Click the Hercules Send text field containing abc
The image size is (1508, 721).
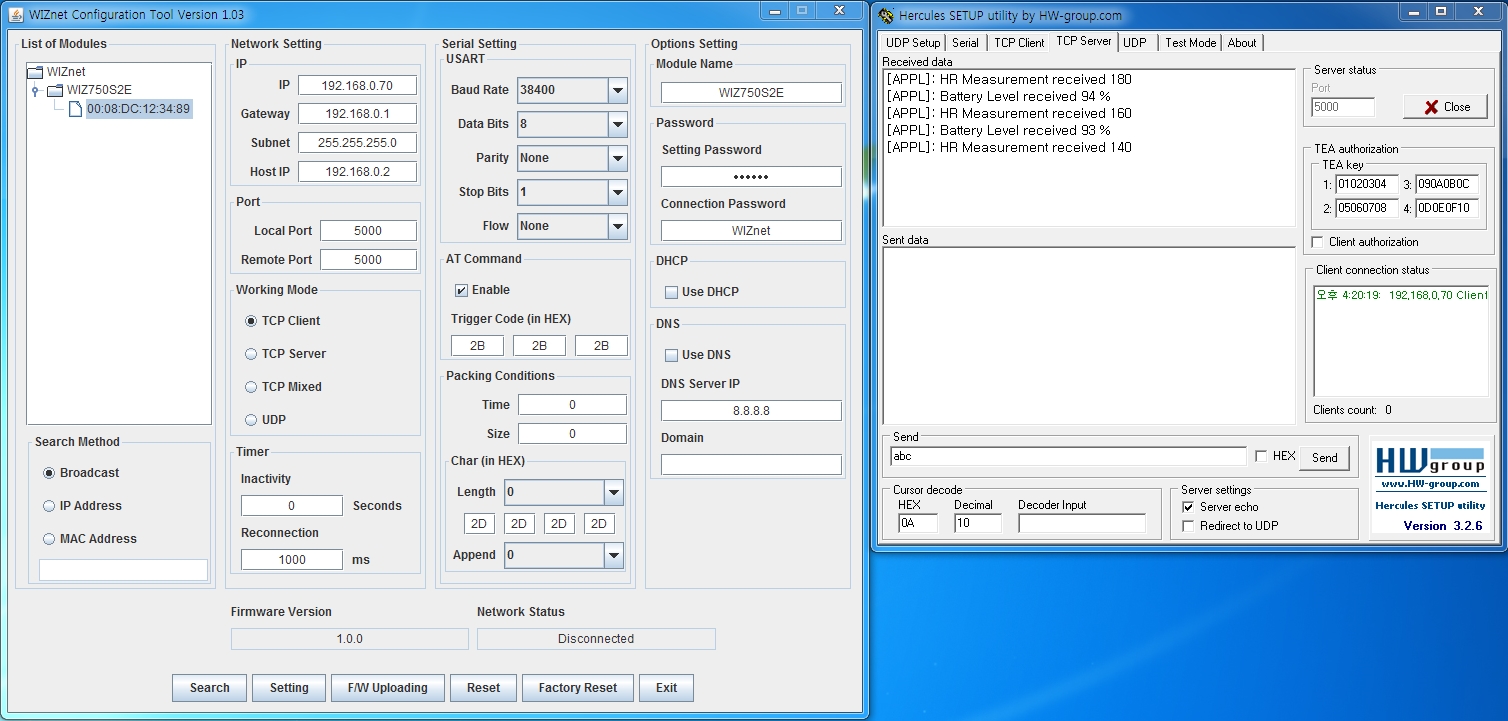1068,456
